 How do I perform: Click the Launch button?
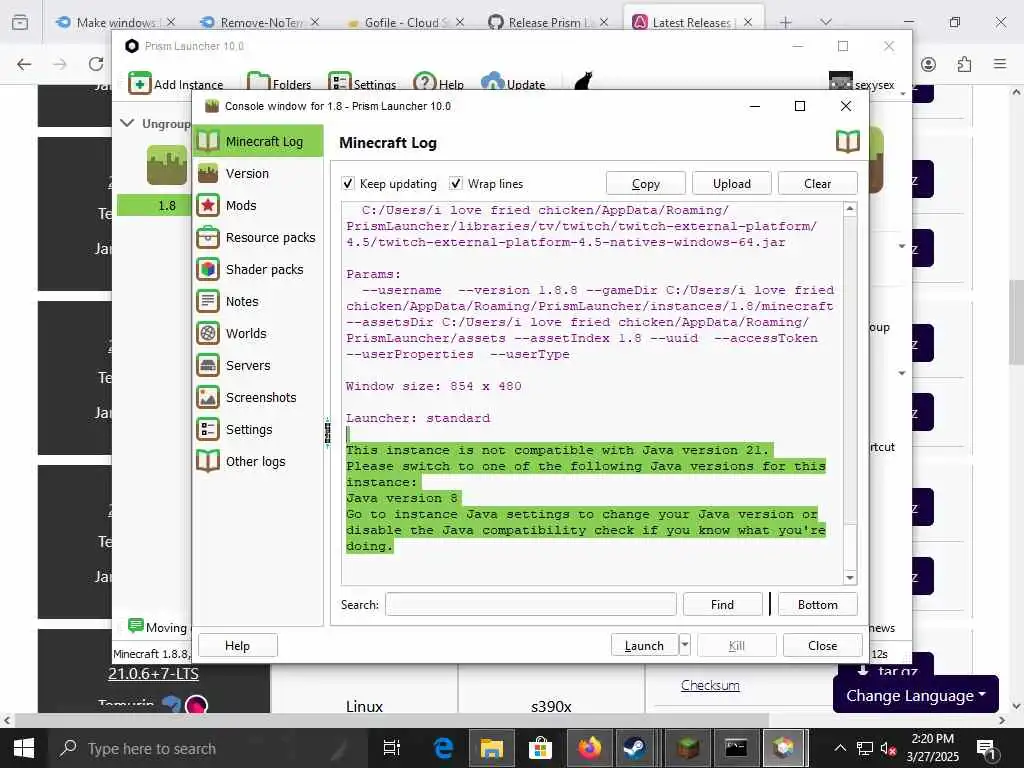point(644,645)
